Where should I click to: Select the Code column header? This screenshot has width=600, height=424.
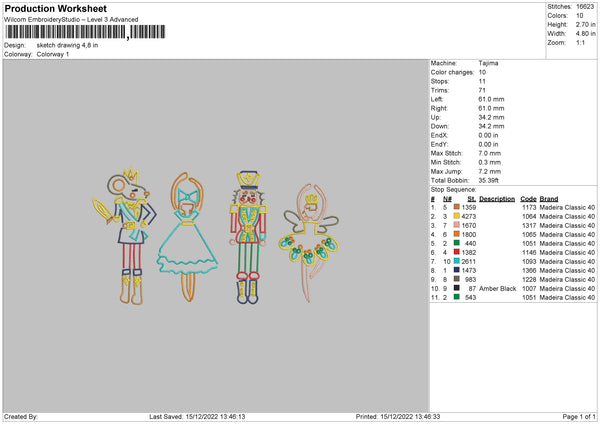(528, 198)
